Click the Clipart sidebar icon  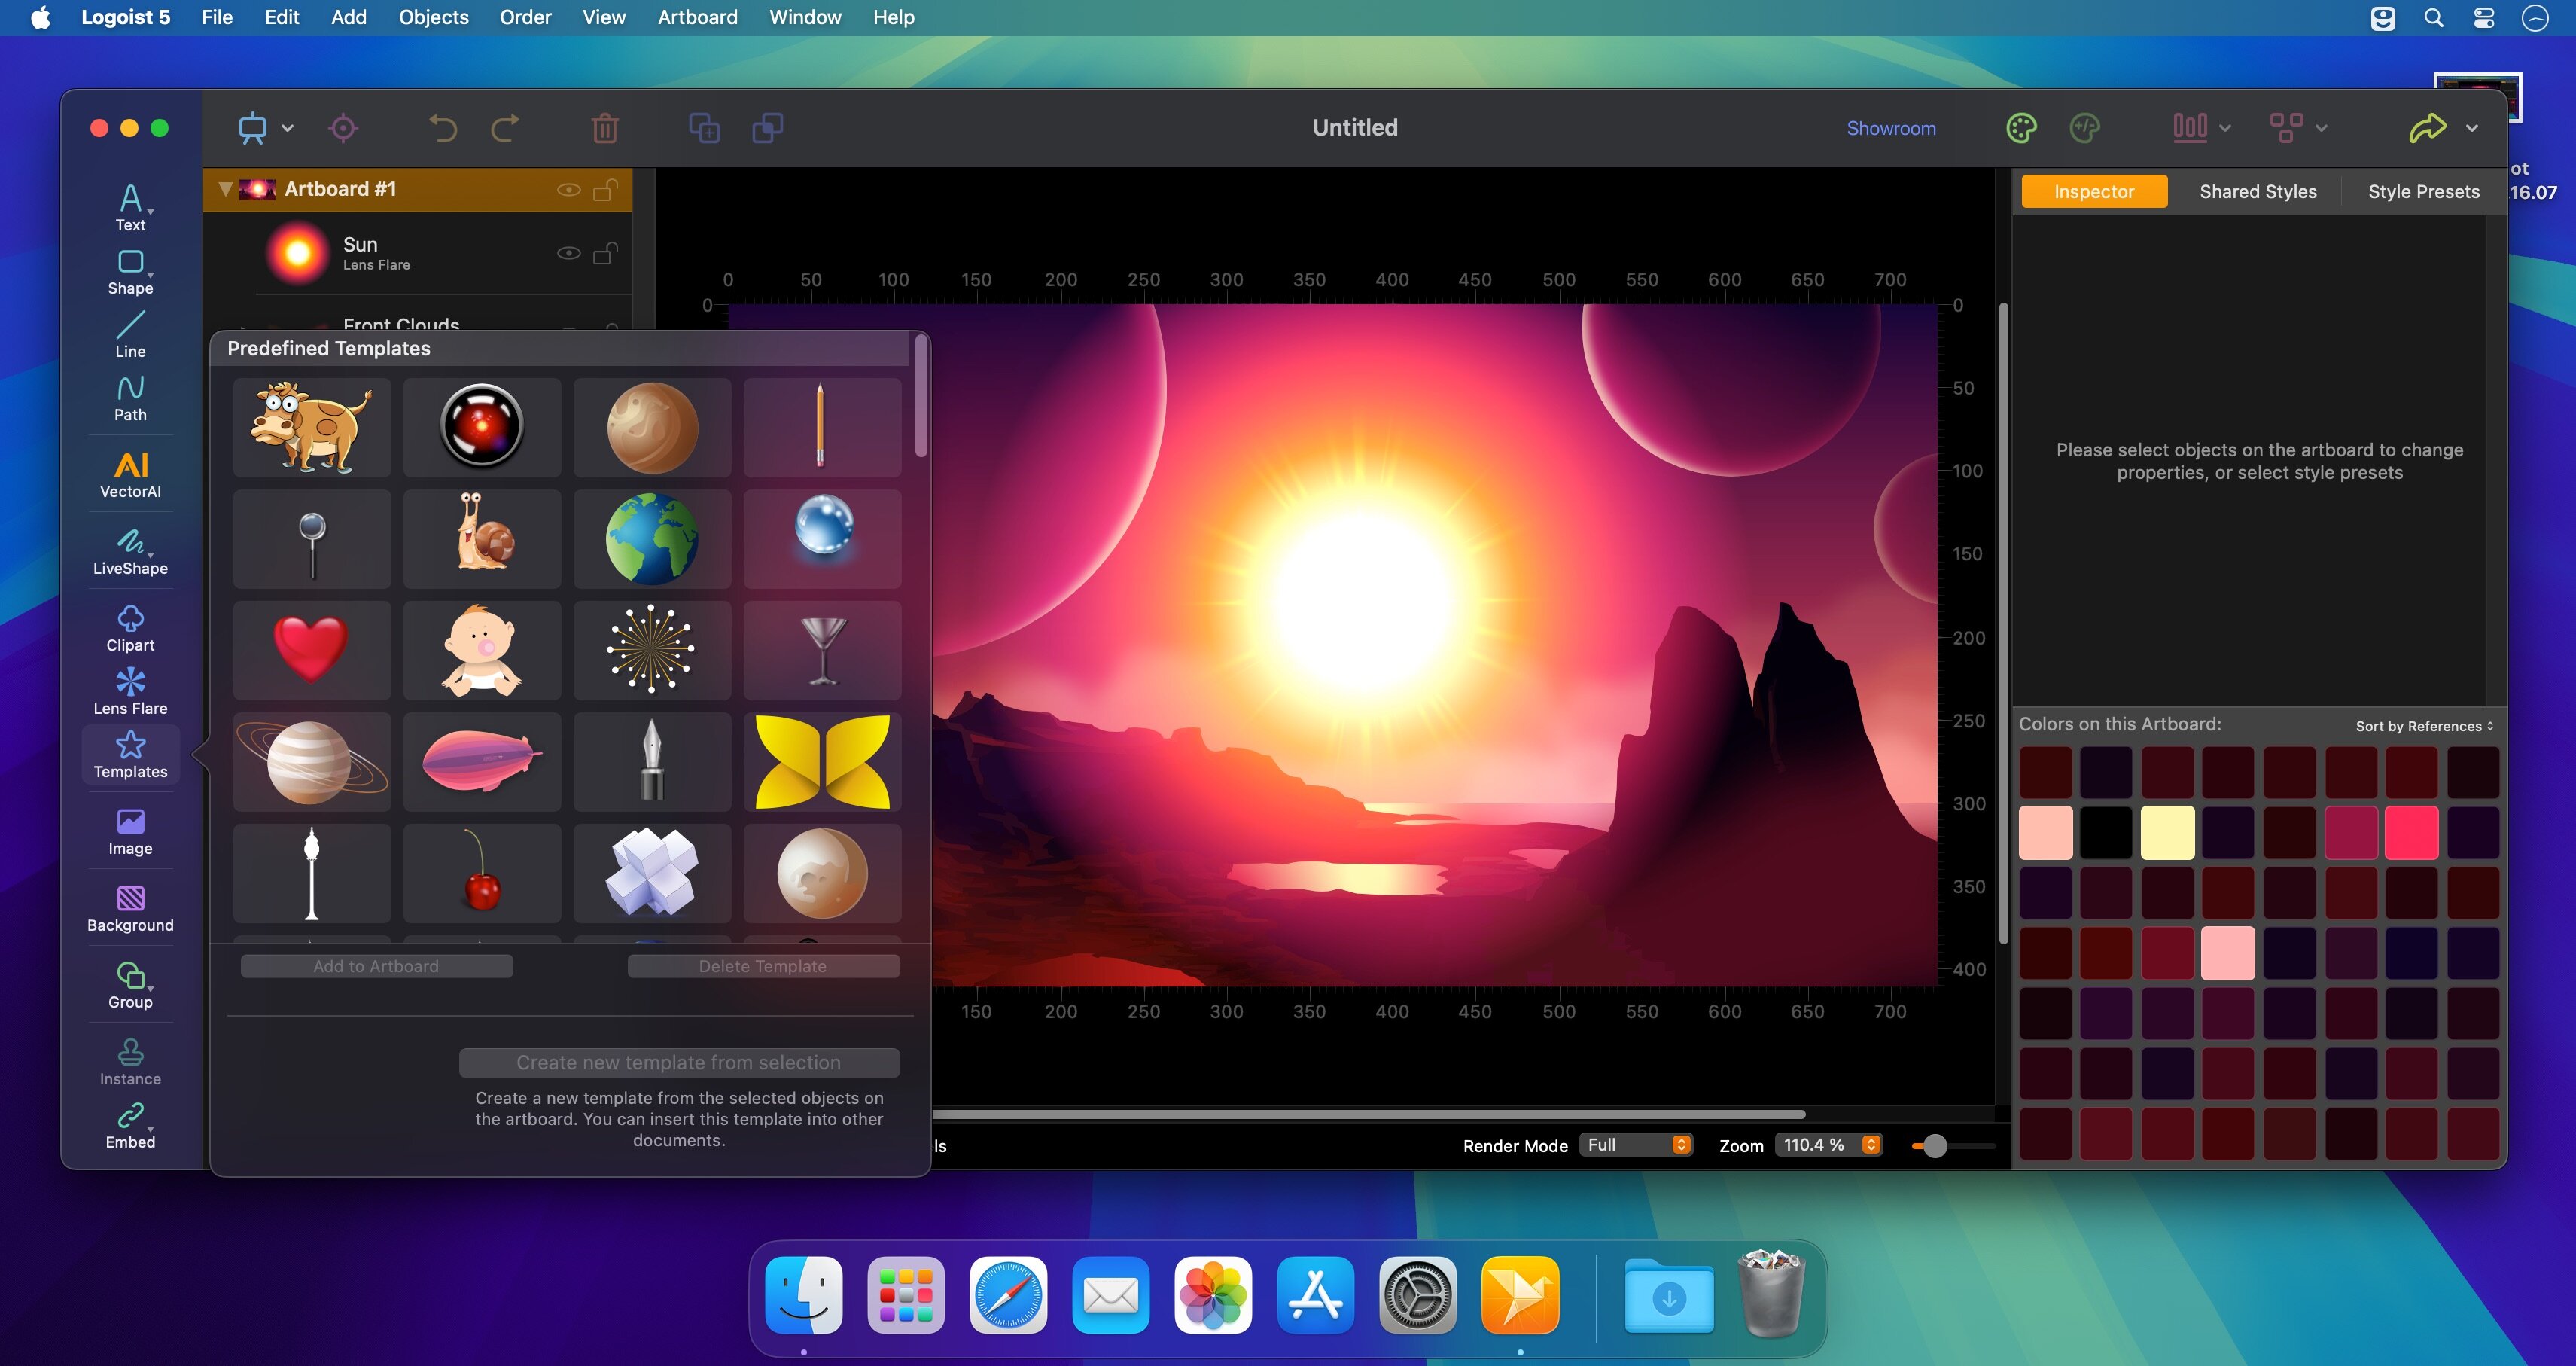[x=130, y=629]
